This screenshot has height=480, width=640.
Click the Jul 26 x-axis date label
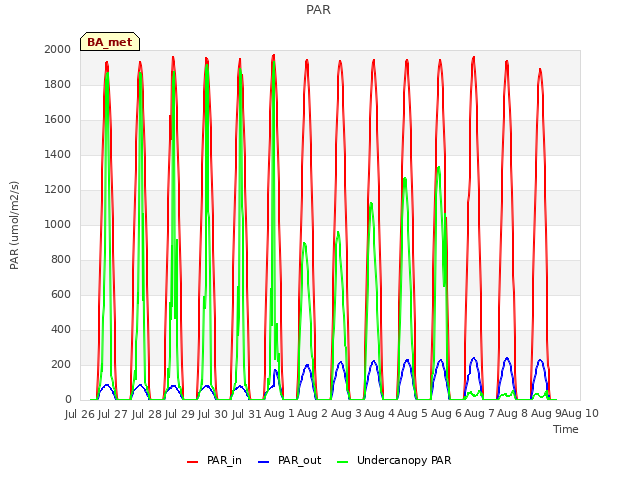[x=80, y=414]
